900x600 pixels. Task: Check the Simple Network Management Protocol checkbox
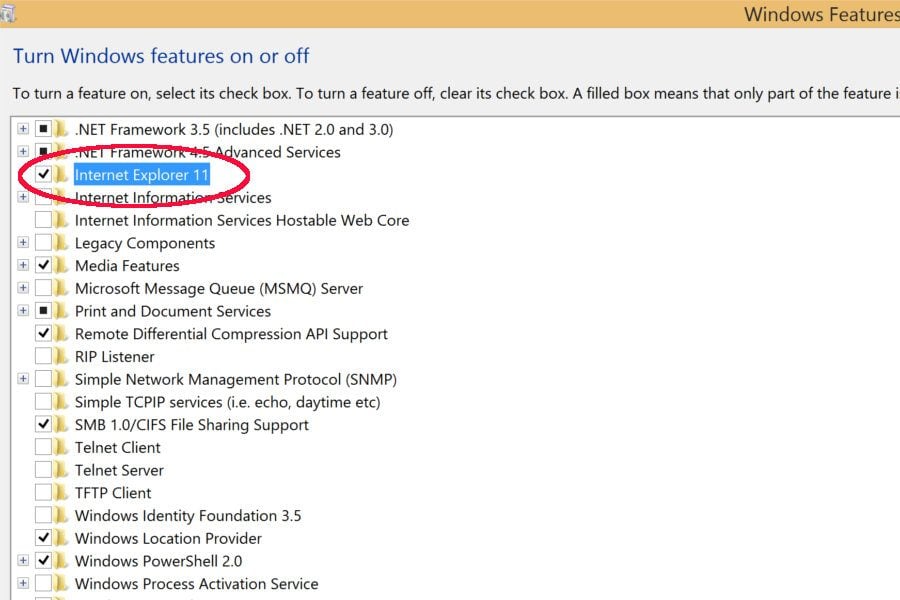(44, 378)
